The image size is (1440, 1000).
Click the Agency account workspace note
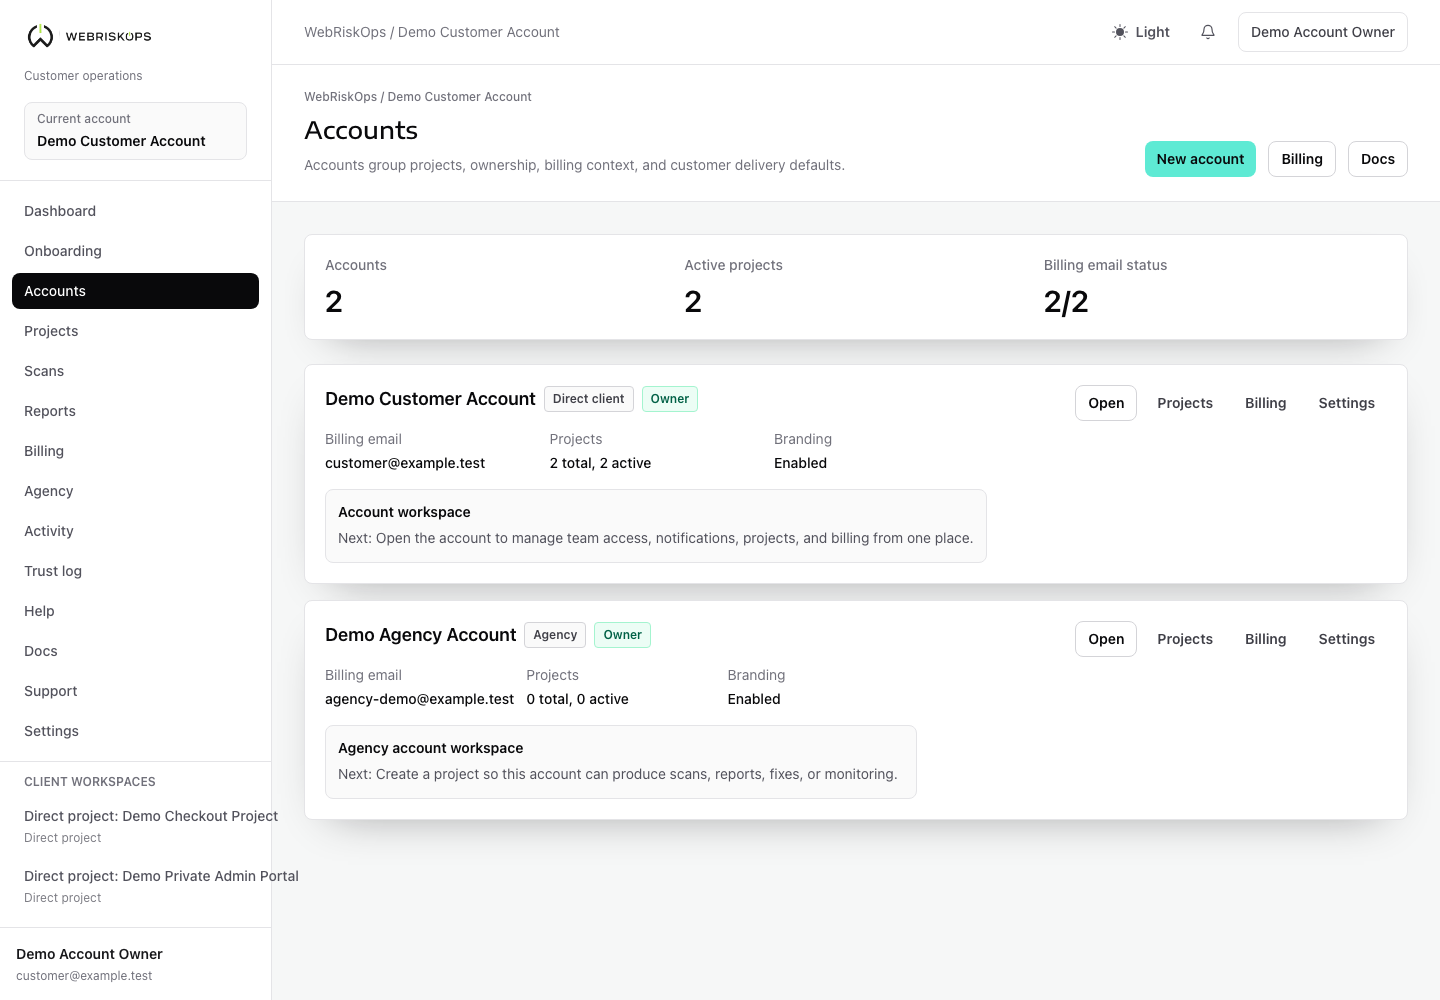click(621, 762)
